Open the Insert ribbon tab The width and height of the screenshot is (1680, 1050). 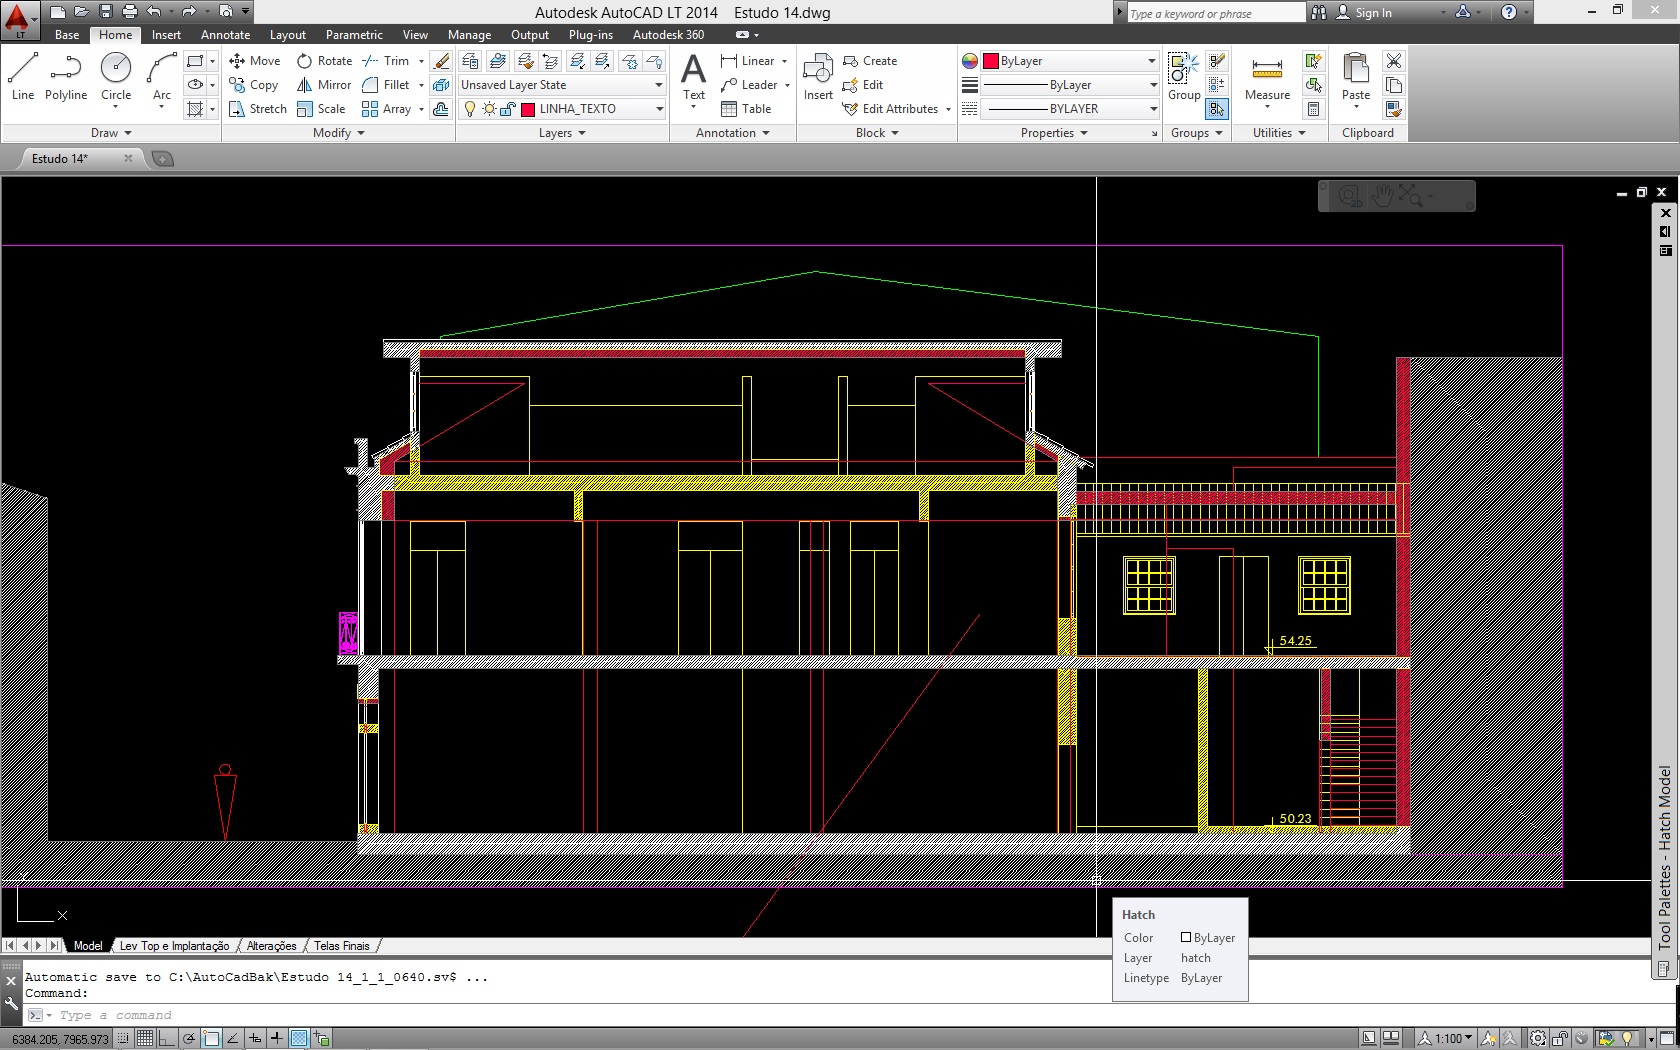point(166,35)
